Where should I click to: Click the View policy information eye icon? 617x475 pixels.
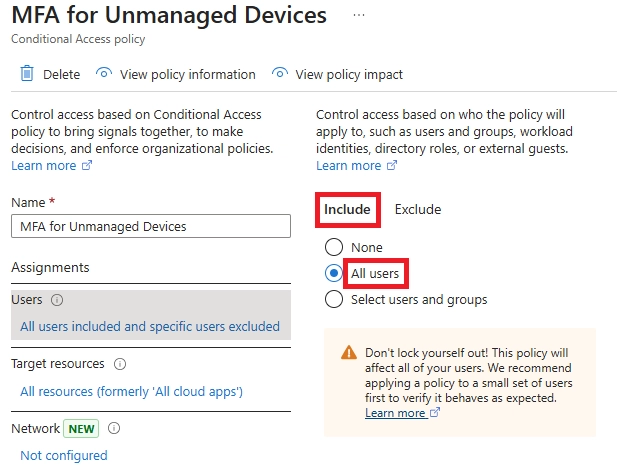(x=103, y=74)
